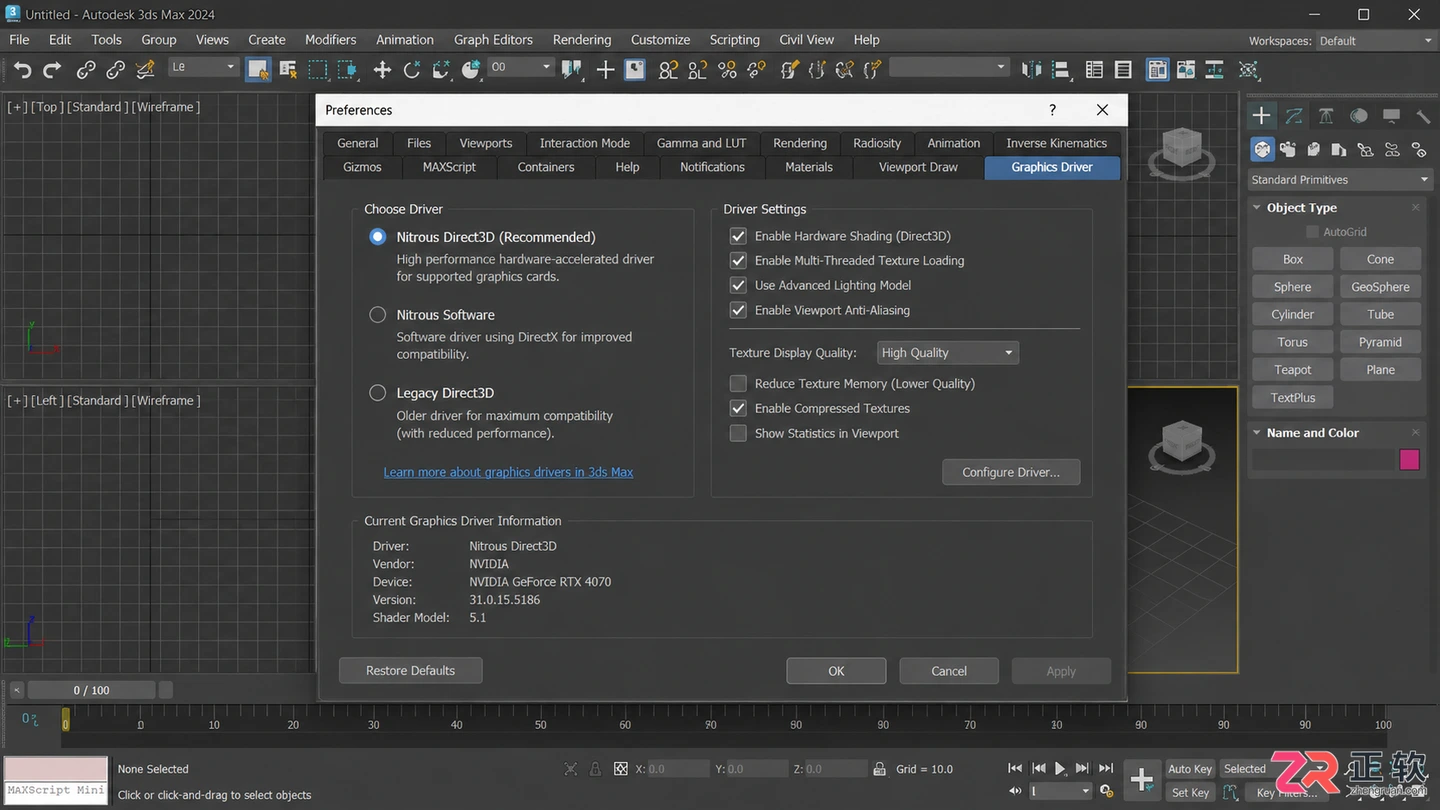Open the graphics drivers help link
This screenshot has height=810, width=1440.
click(508, 472)
